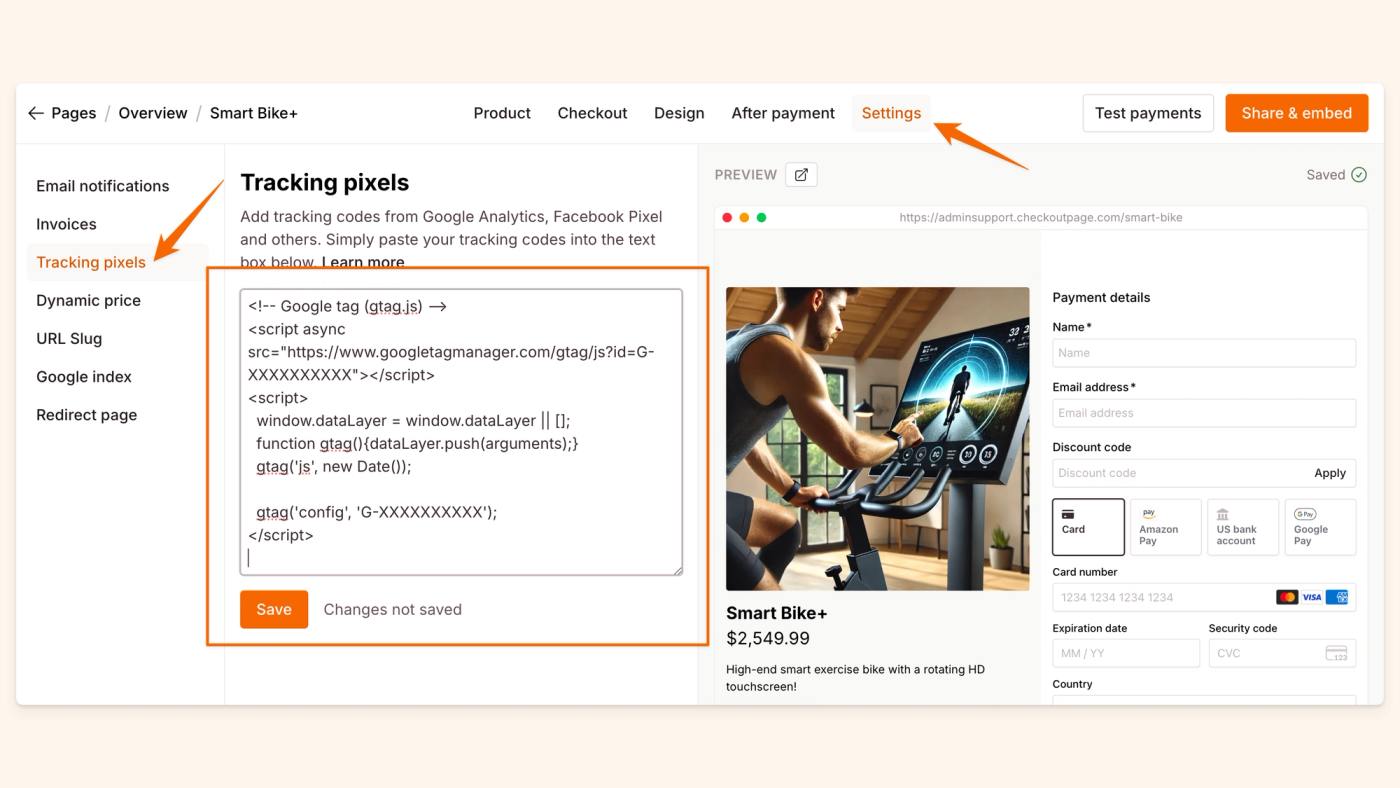
Task: Select Tracking pixels in sidebar
Action: point(91,262)
